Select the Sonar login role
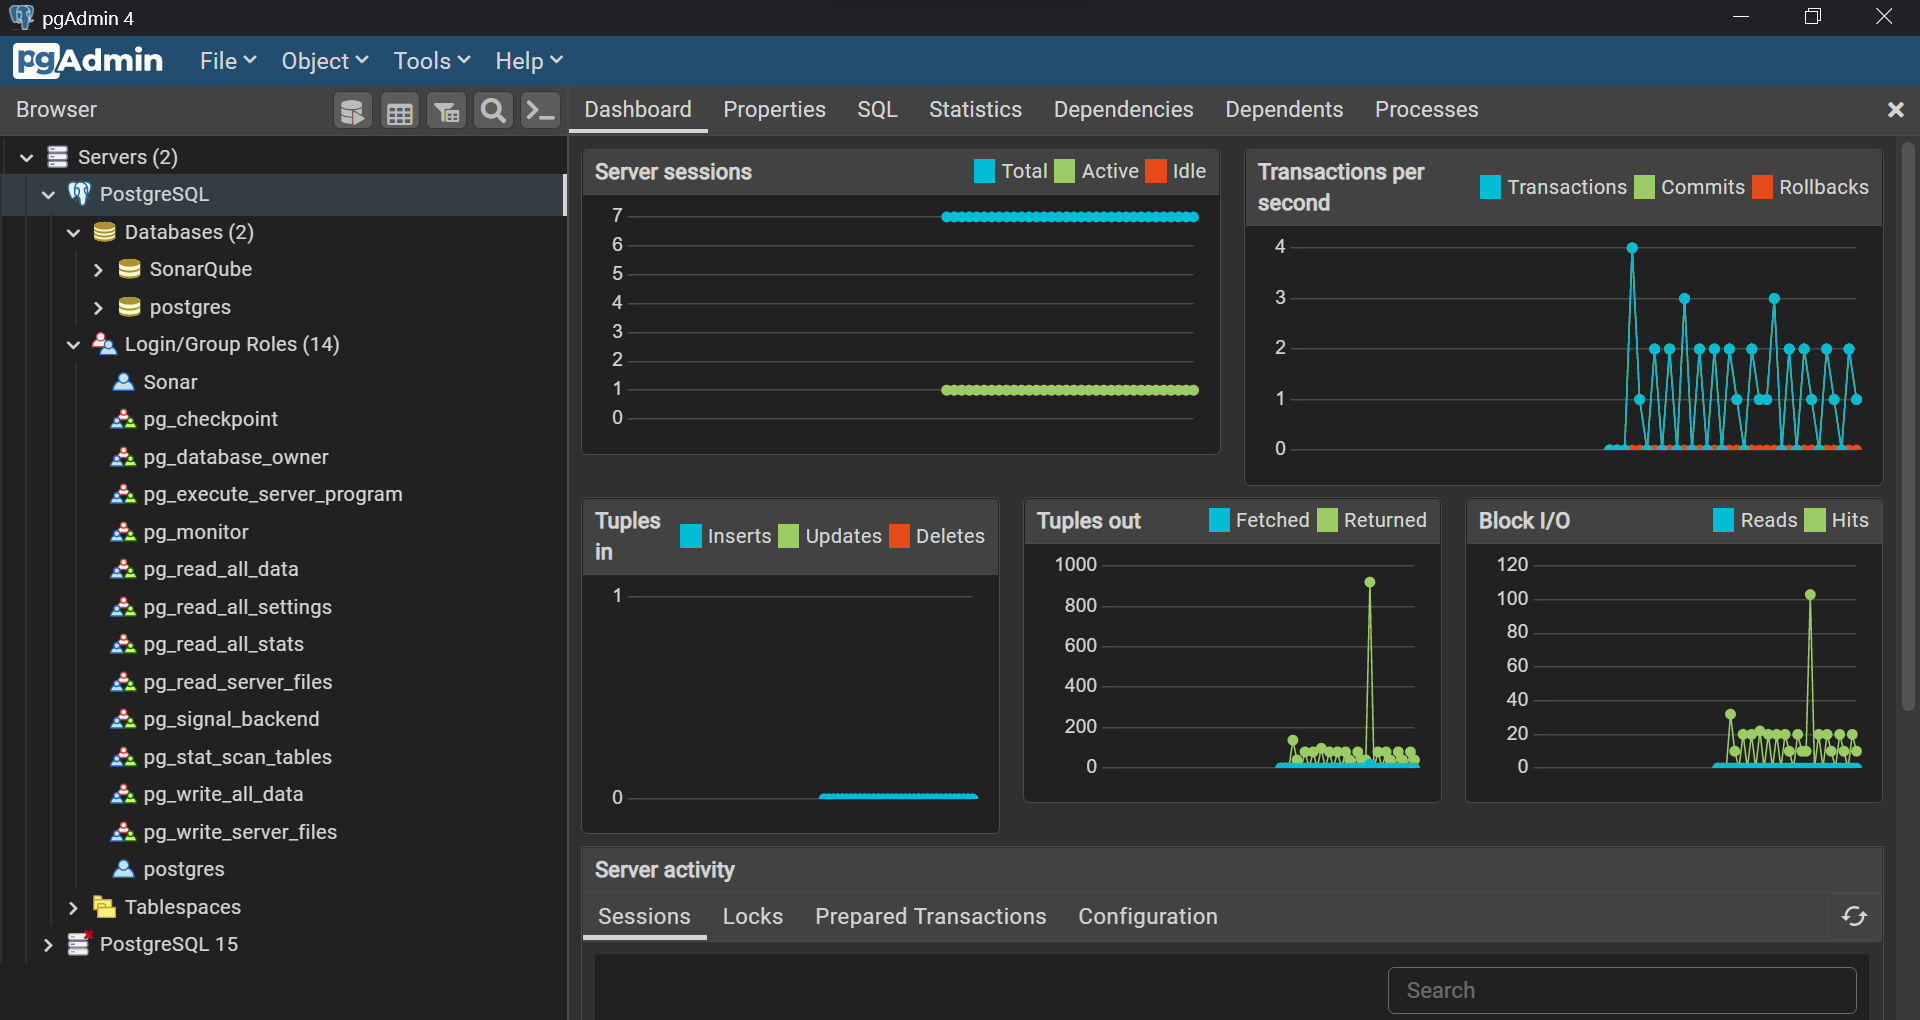 pos(170,382)
